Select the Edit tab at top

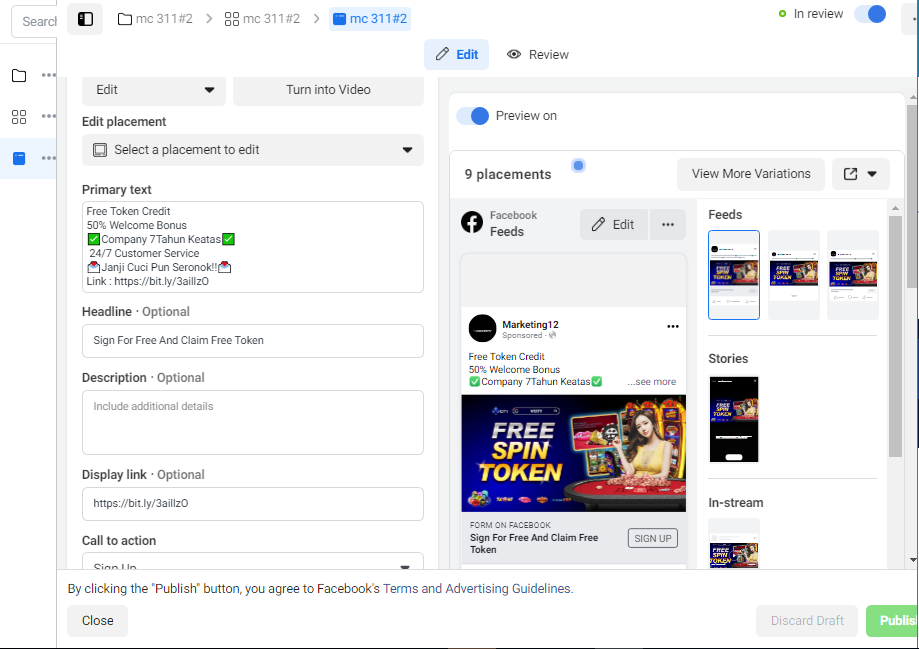point(457,55)
